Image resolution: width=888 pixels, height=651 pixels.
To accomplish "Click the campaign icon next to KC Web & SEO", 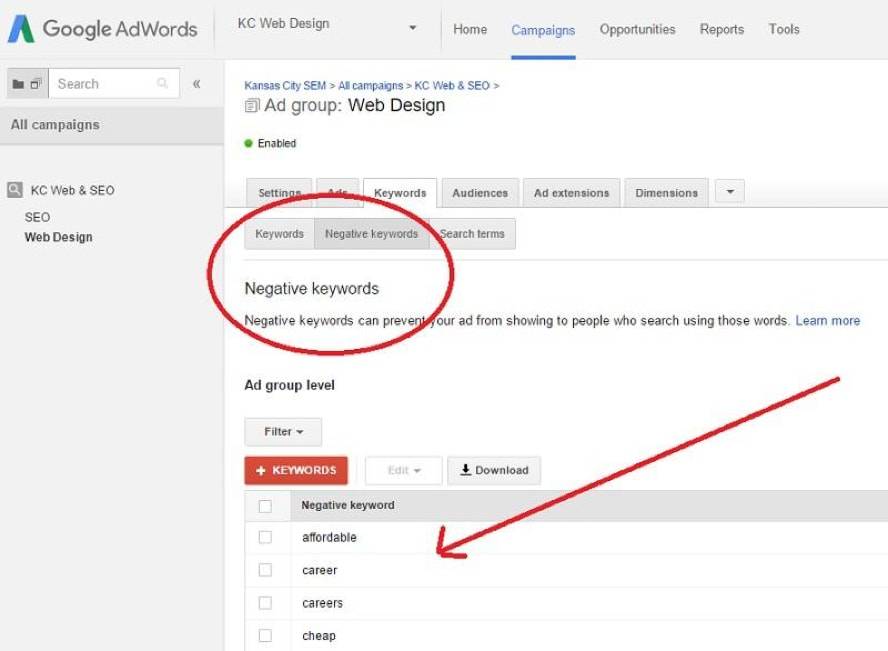I will pyautogui.click(x=15, y=190).
